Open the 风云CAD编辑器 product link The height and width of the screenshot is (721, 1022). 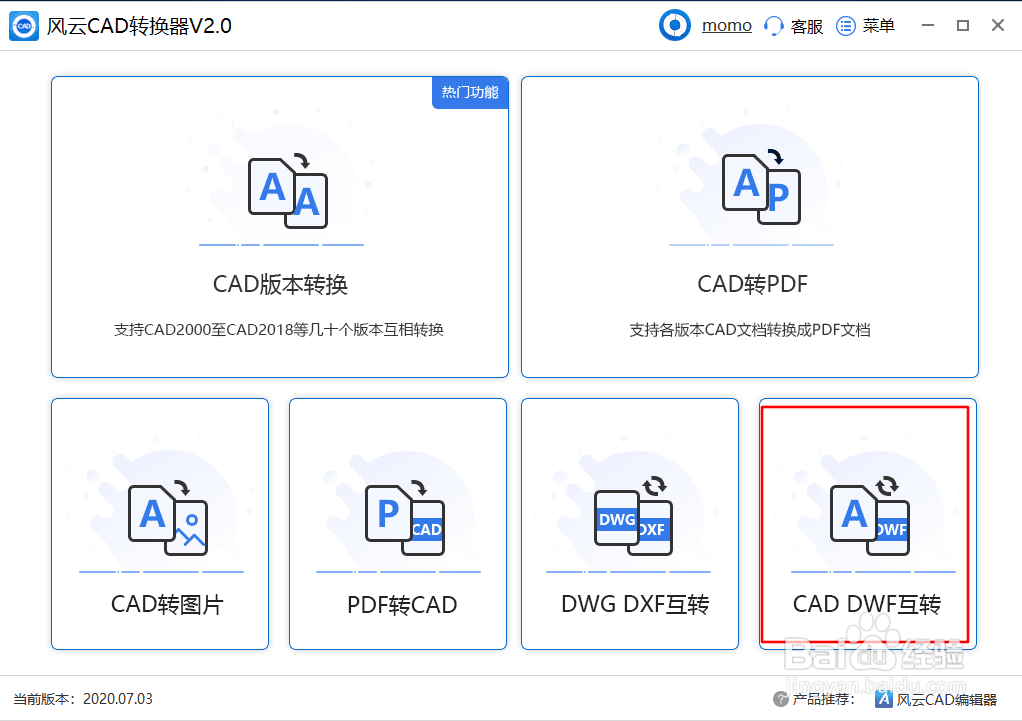[x=946, y=700]
